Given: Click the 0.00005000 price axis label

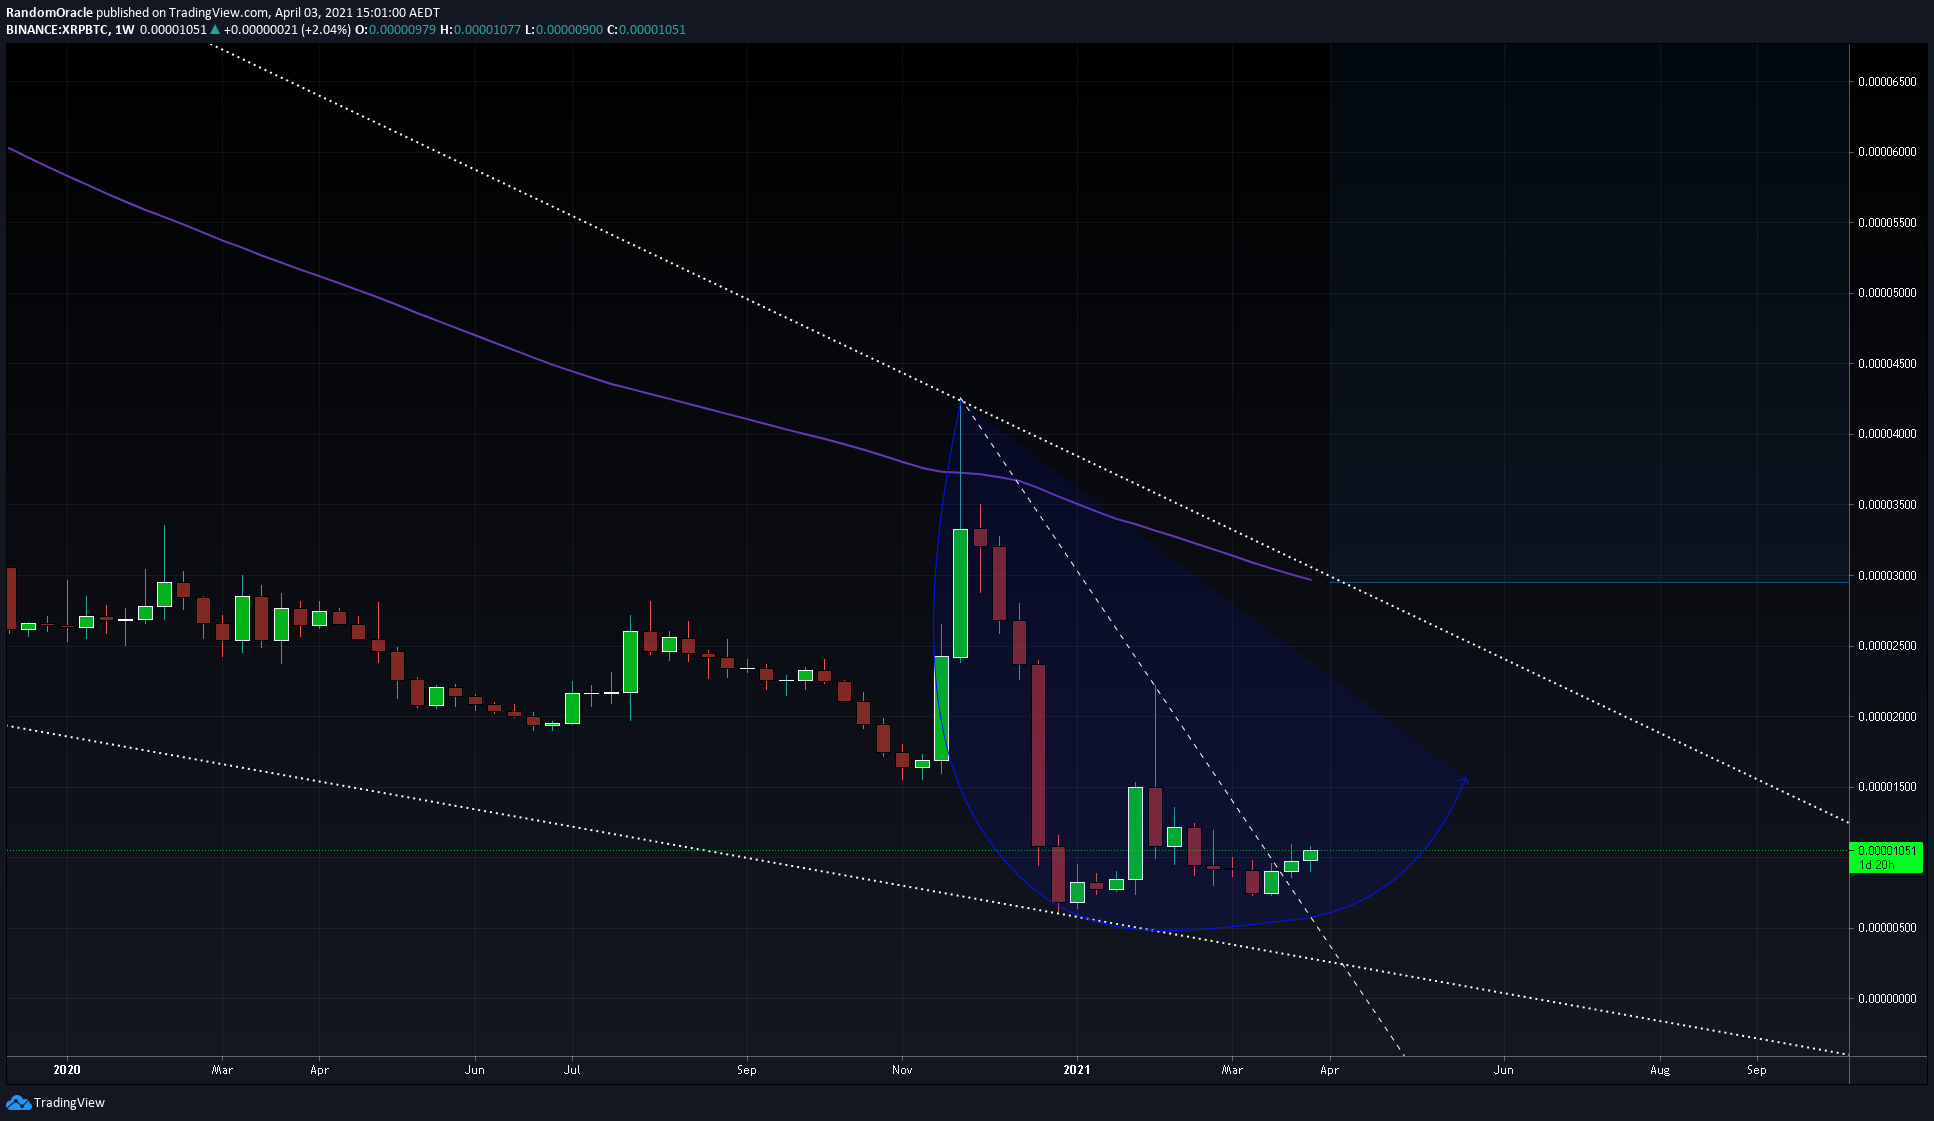Looking at the screenshot, I should [1887, 293].
